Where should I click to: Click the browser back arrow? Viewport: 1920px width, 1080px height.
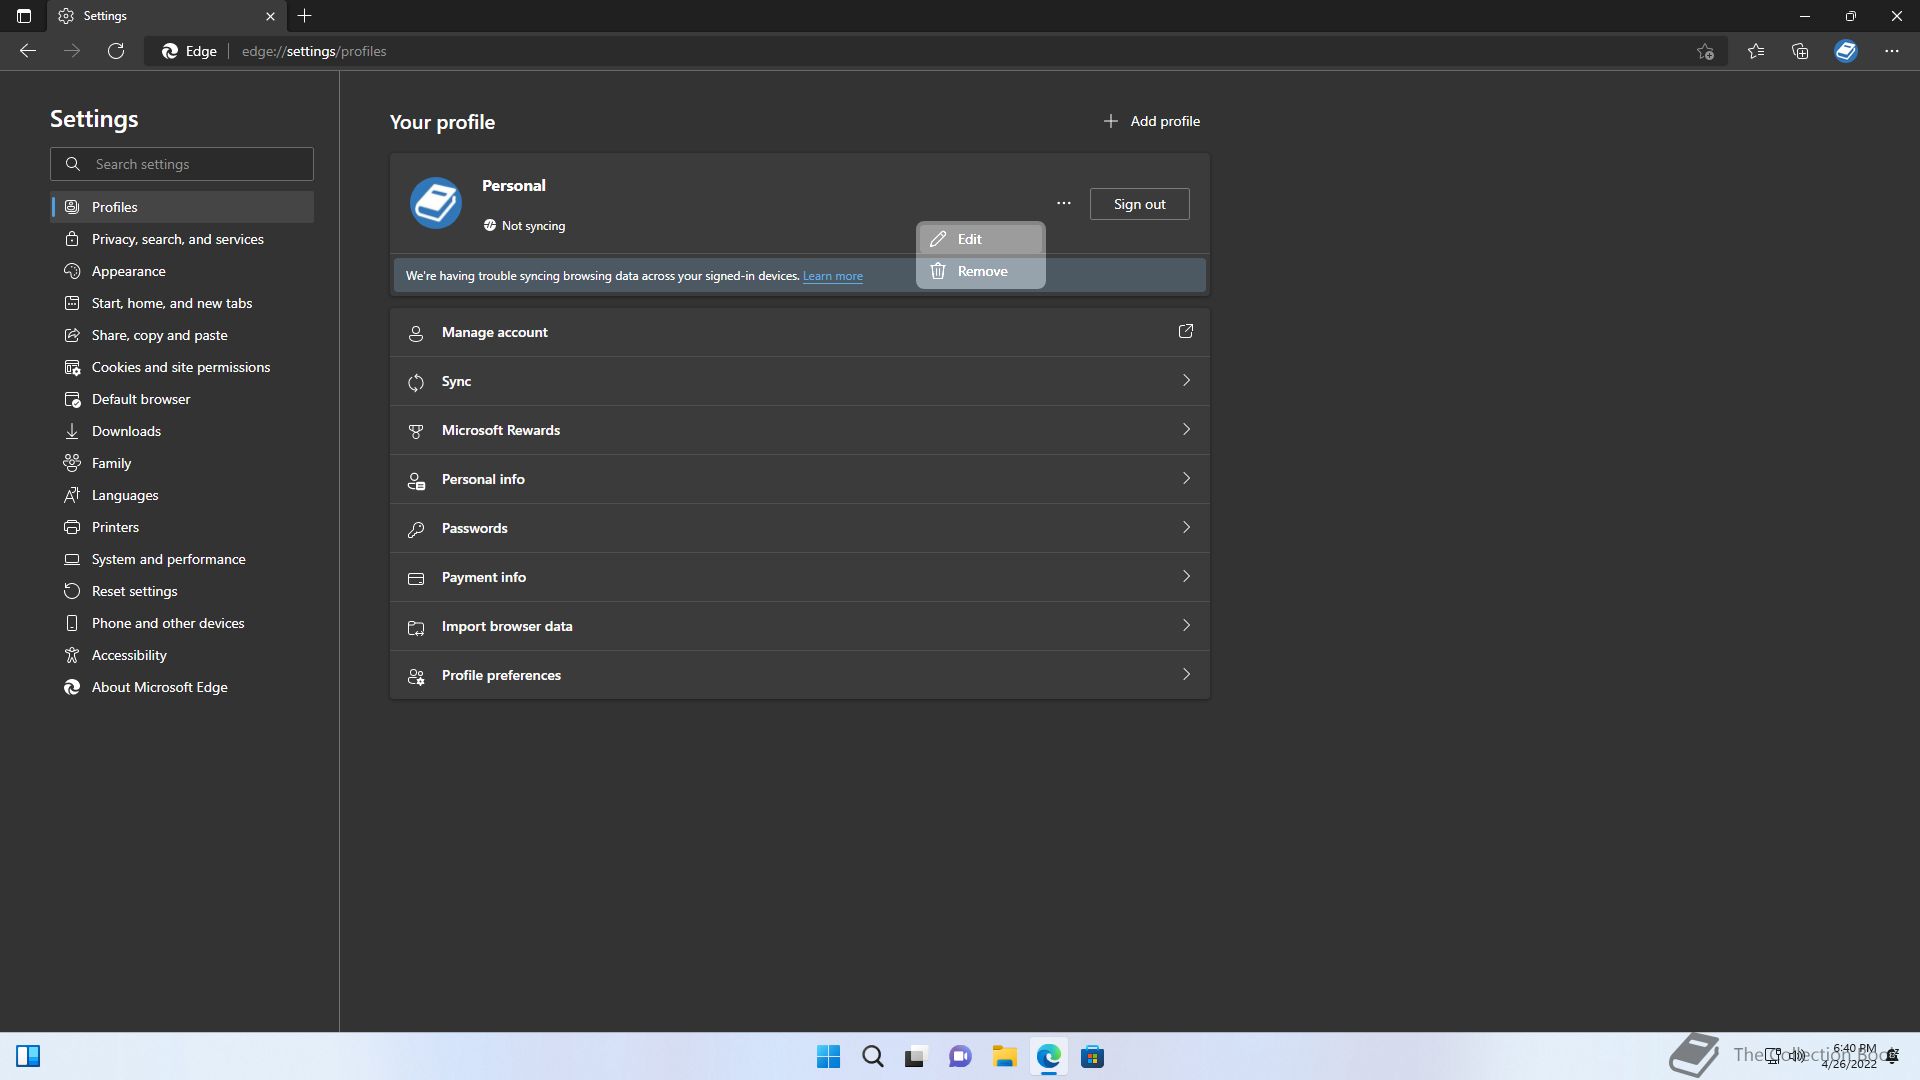click(x=28, y=51)
